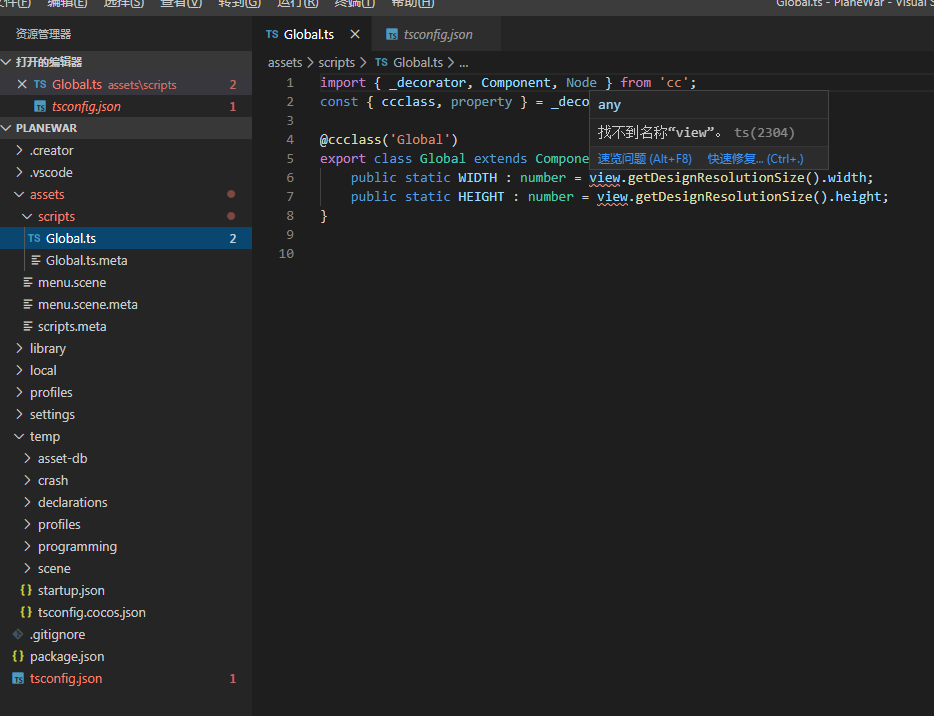Click the package.json braces icon
Image resolution: width=934 pixels, height=716 pixels.
18,657
